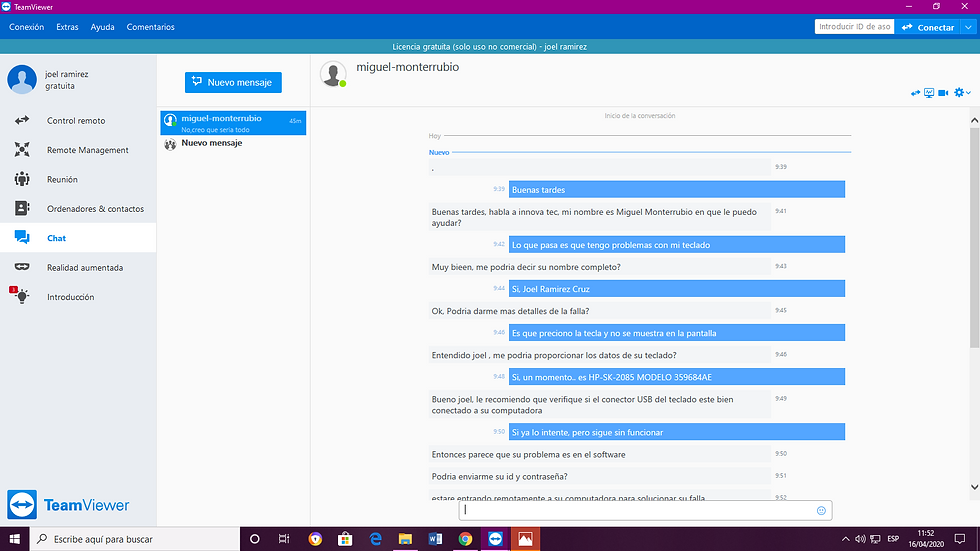Click 'Podria enviarme su id y contraseña?' message
980x551 pixels.
click(x=599, y=476)
